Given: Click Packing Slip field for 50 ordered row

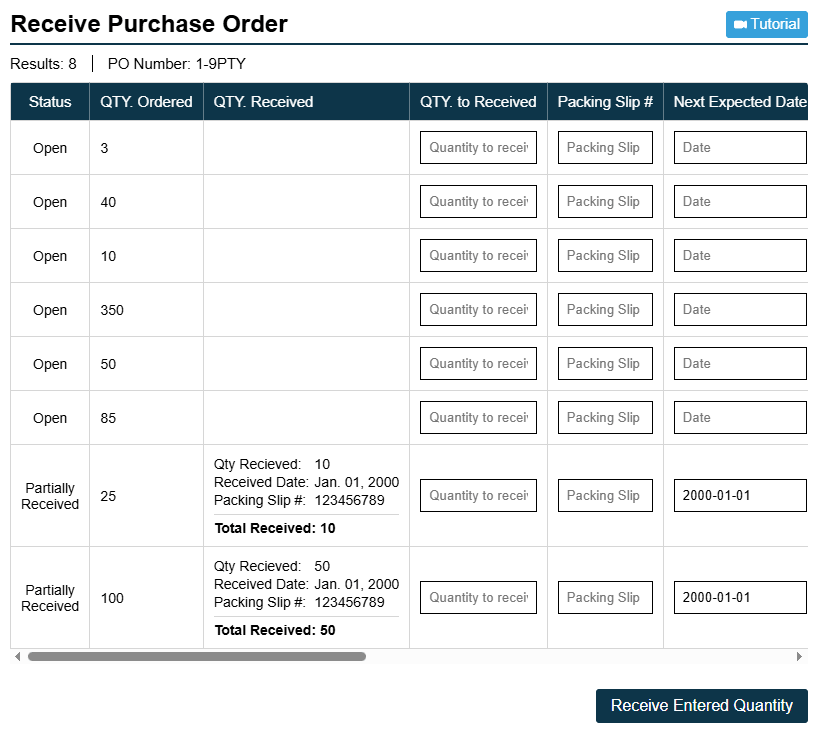Looking at the screenshot, I should point(605,364).
